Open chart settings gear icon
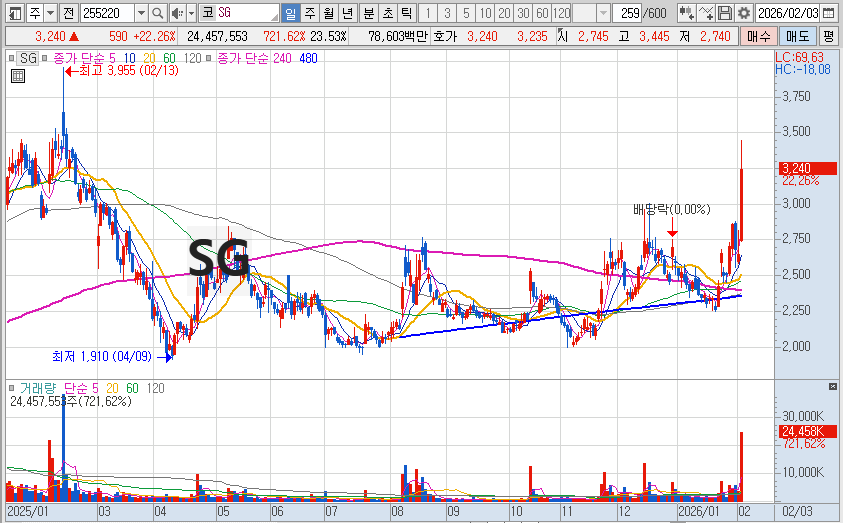Screen dimensions: 843x523 point(744,13)
